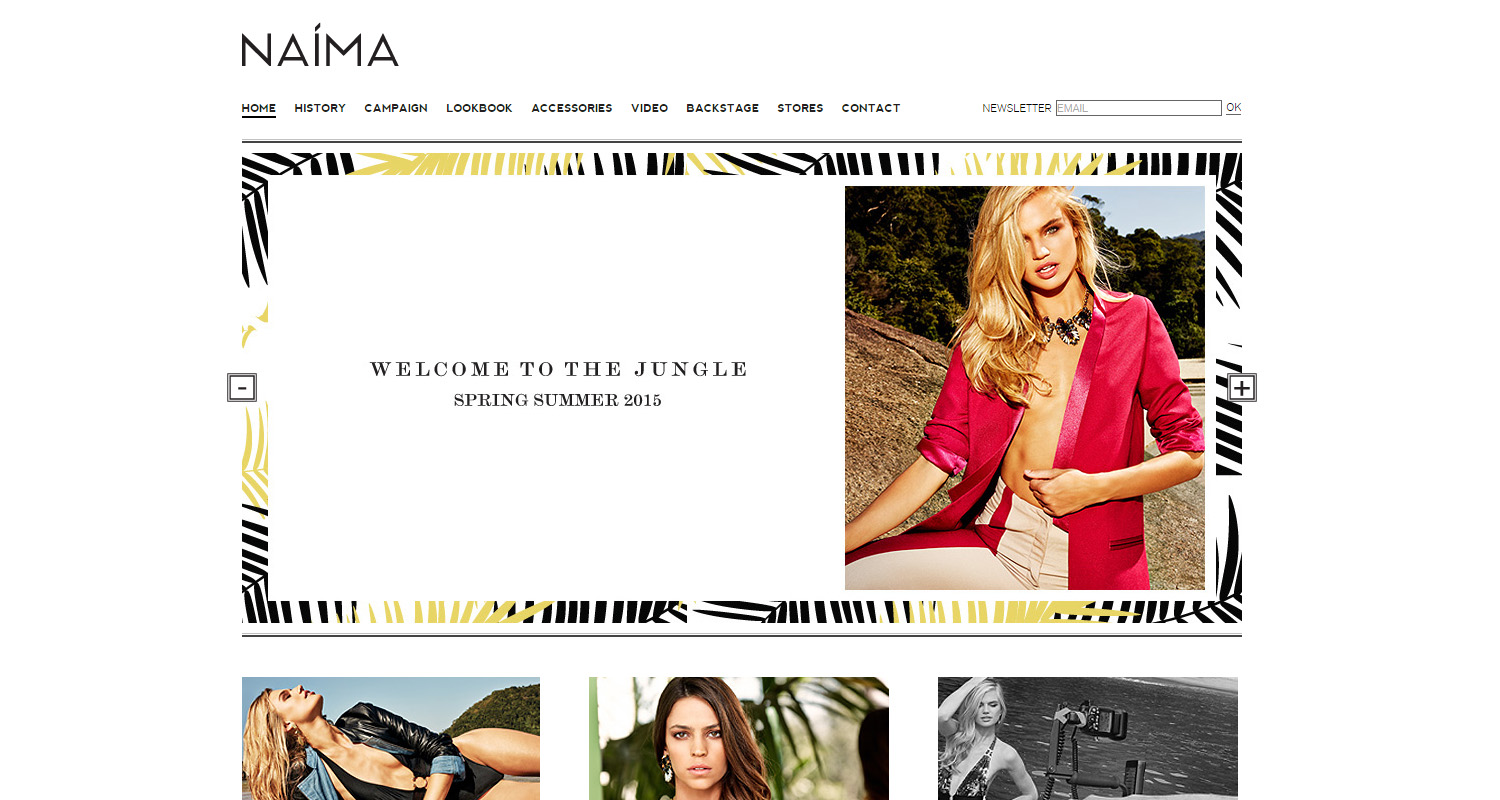
Task: Submit newsletter with the OK link
Action: point(1233,108)
